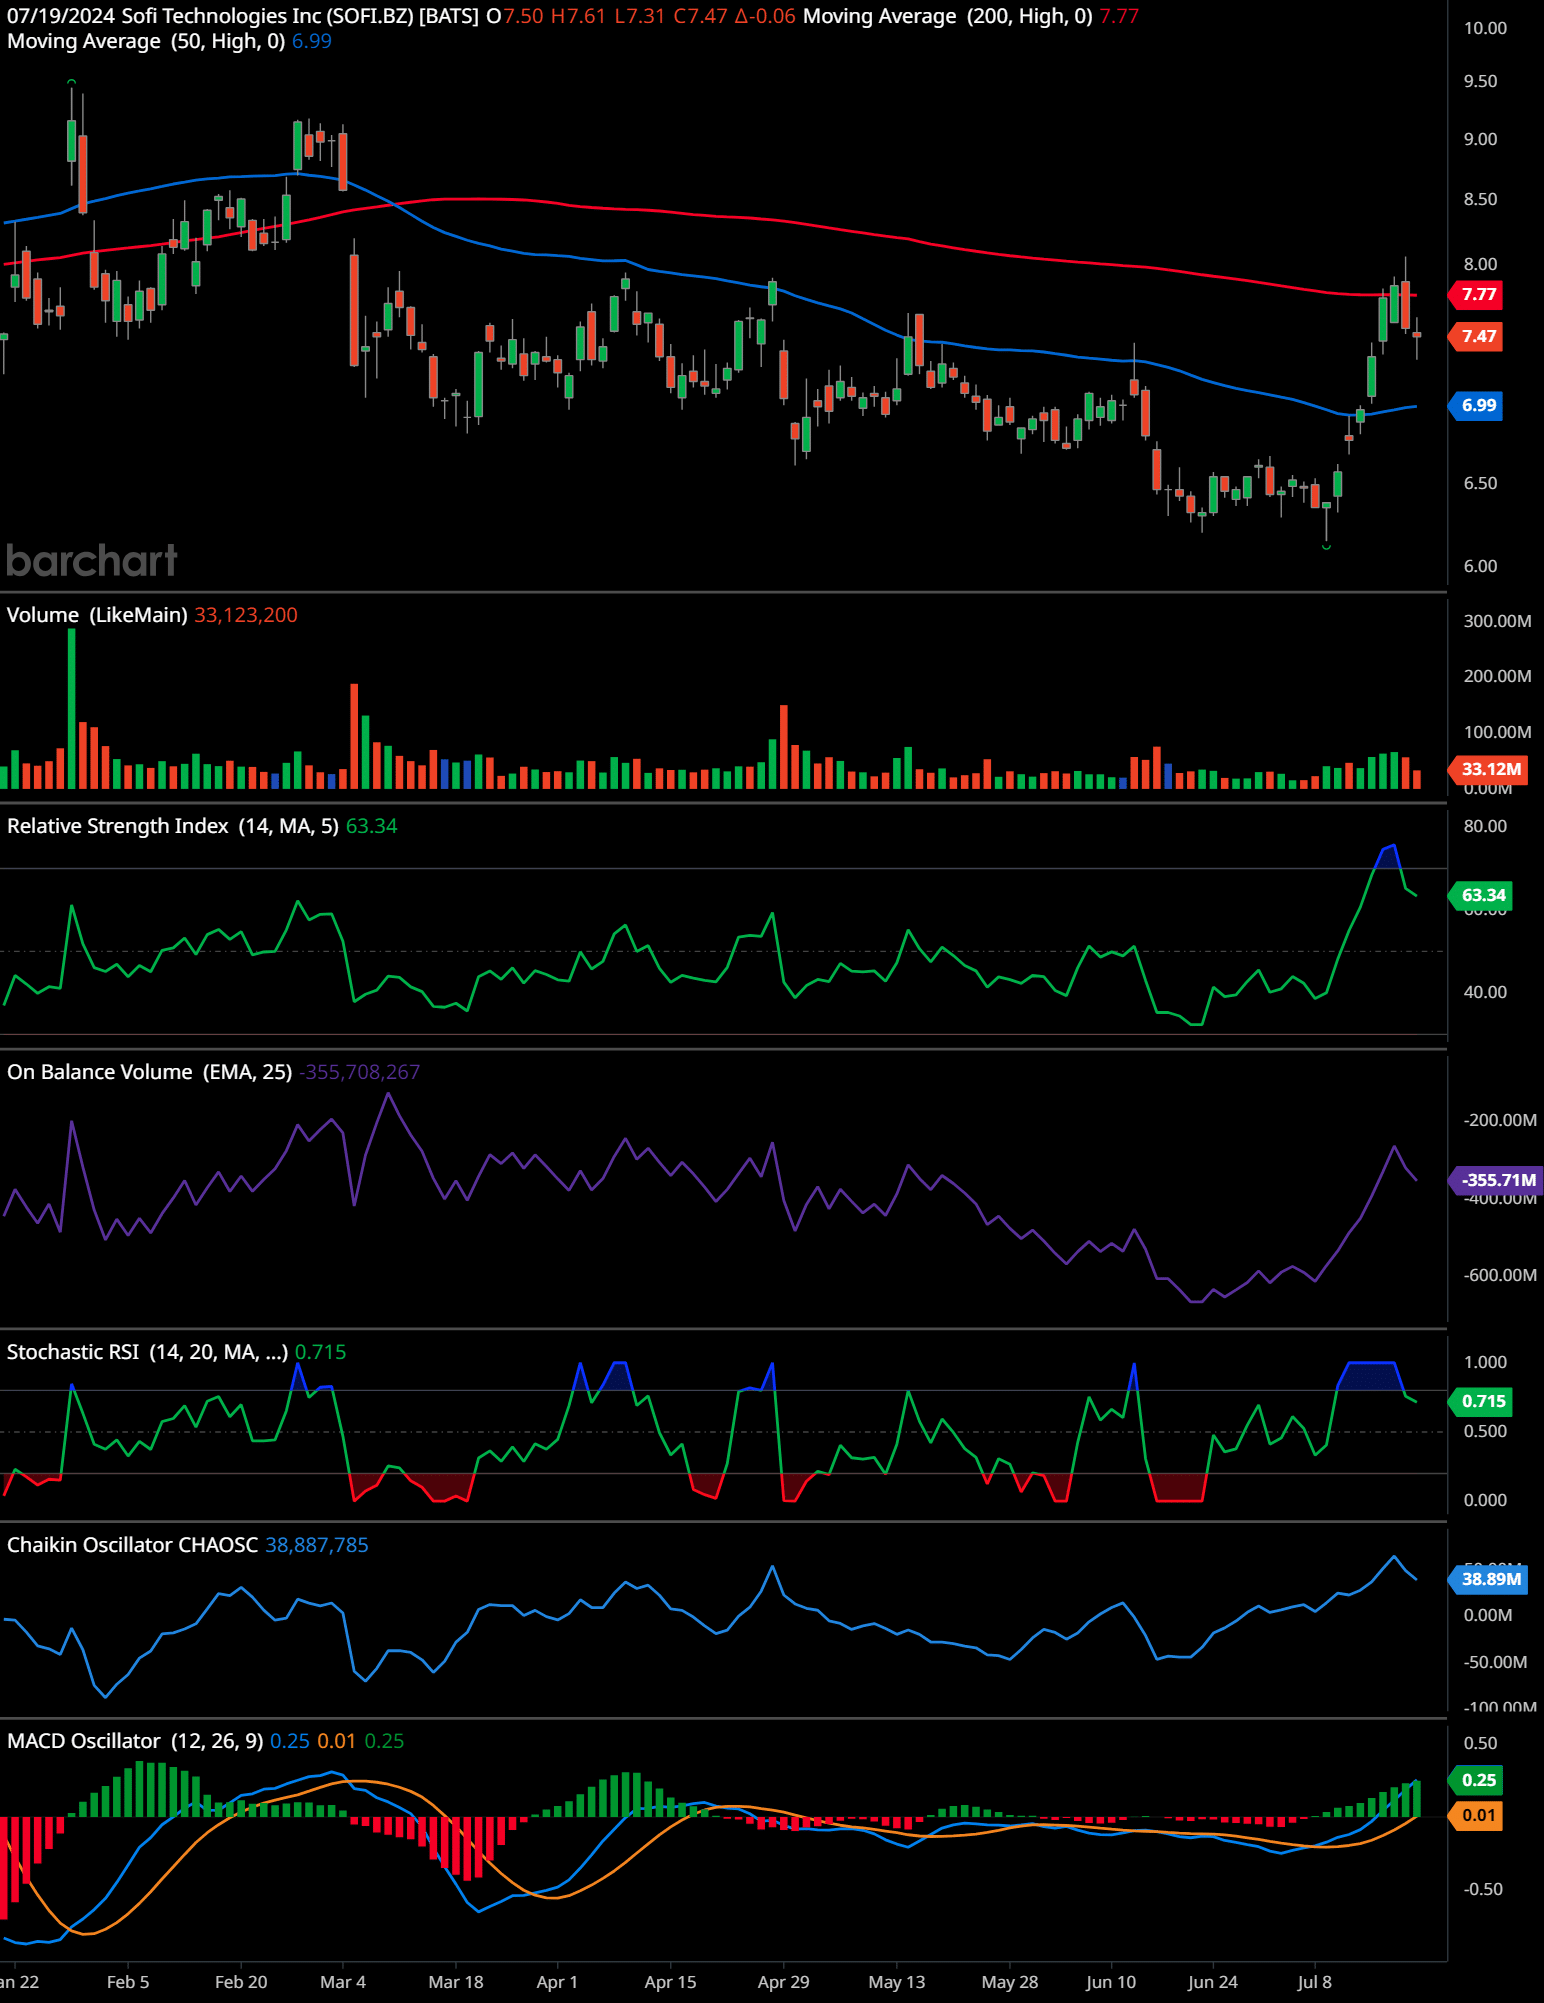This screenshot has width=1544, height=2003.
Task: Click the Apr 29 date label
Action: click(783, 1982)
